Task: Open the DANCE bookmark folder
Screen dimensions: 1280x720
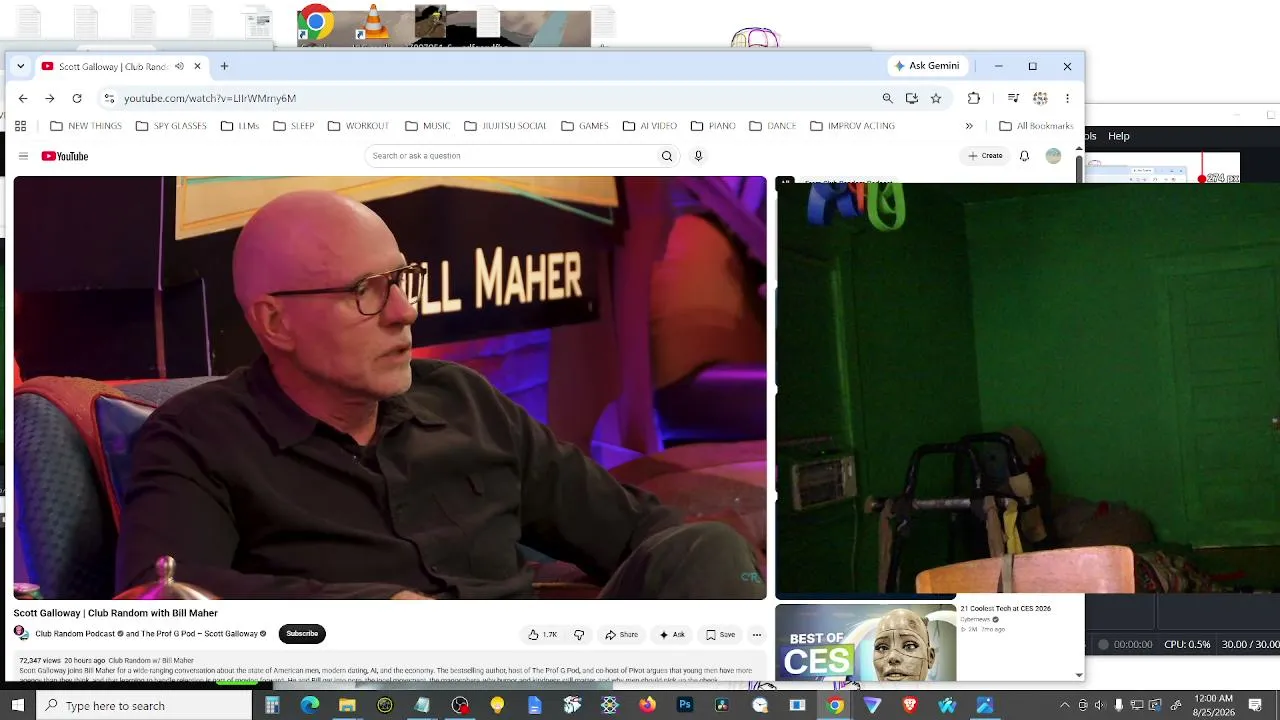Action: point(773,126)
